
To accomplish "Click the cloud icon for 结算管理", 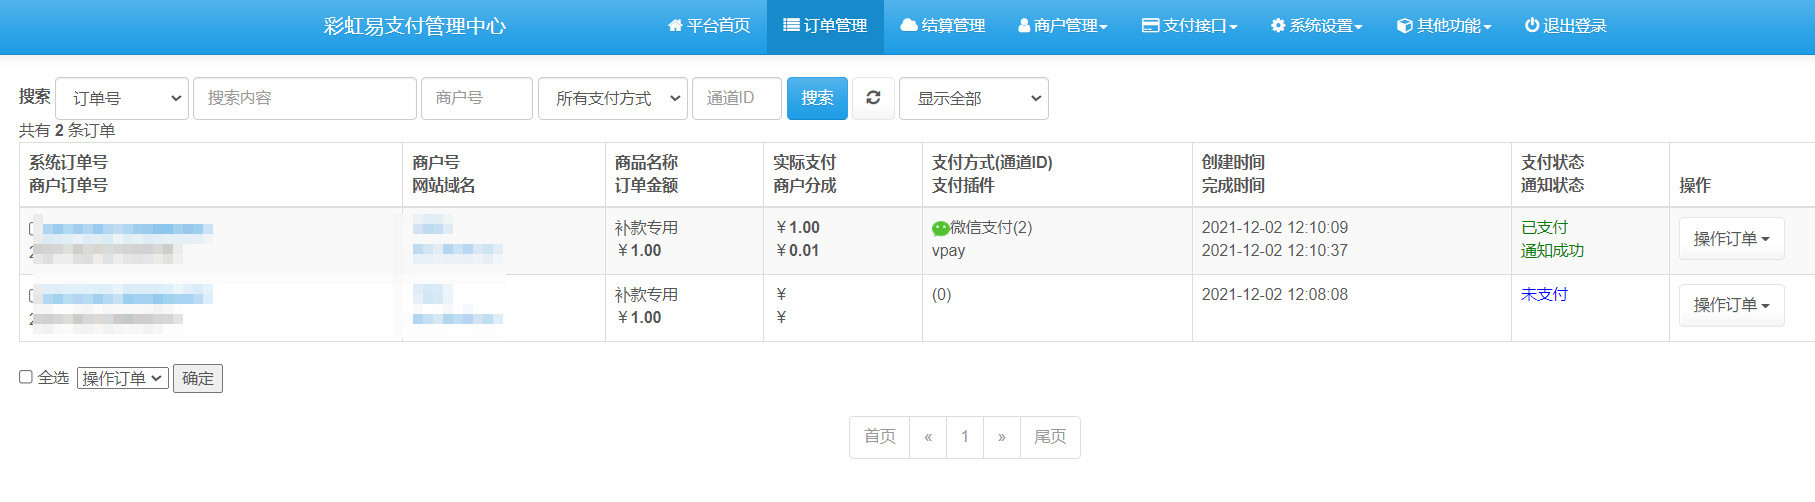I will tap(909, 26).
